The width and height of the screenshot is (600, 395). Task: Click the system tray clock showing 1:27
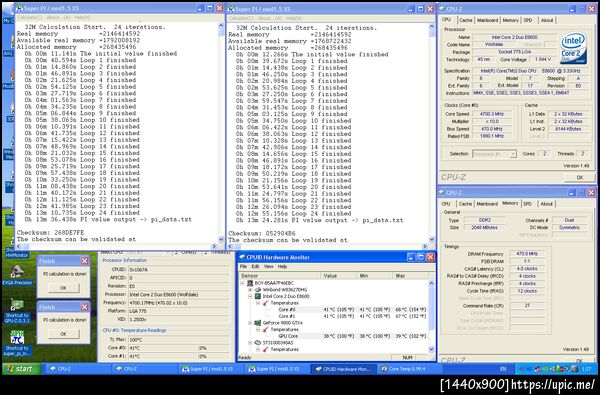588,369
